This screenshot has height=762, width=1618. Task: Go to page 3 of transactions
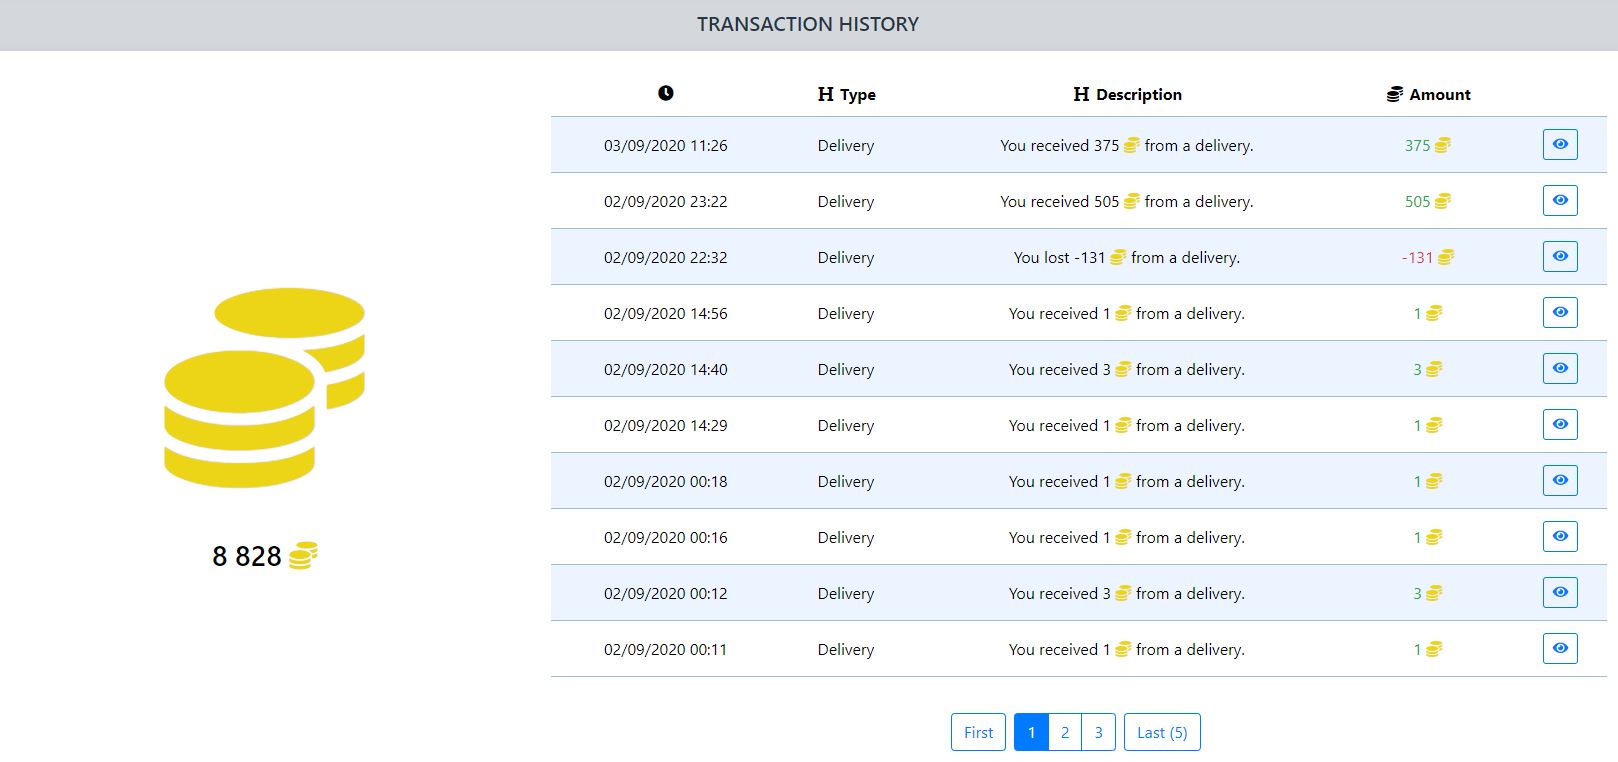[1098, 732]
